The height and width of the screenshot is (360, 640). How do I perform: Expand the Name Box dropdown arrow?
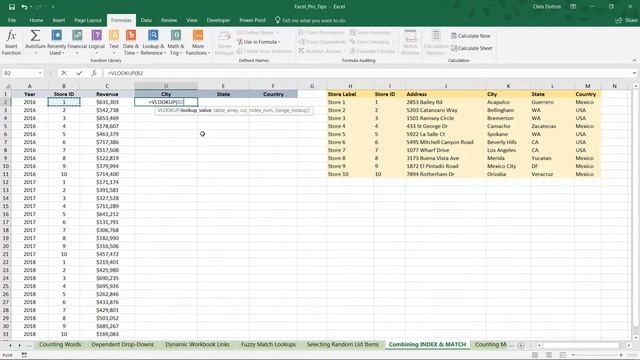coord(40,73)
